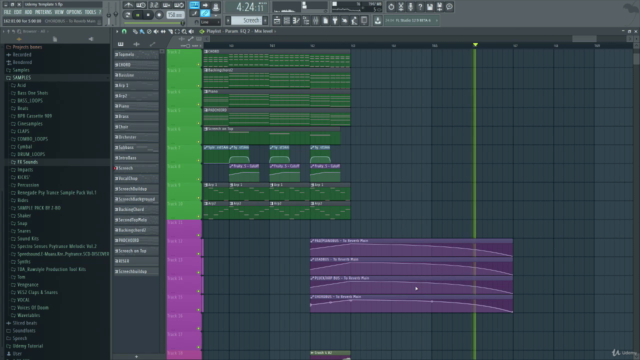Toggle loop recording icon

tap(179, 5)
